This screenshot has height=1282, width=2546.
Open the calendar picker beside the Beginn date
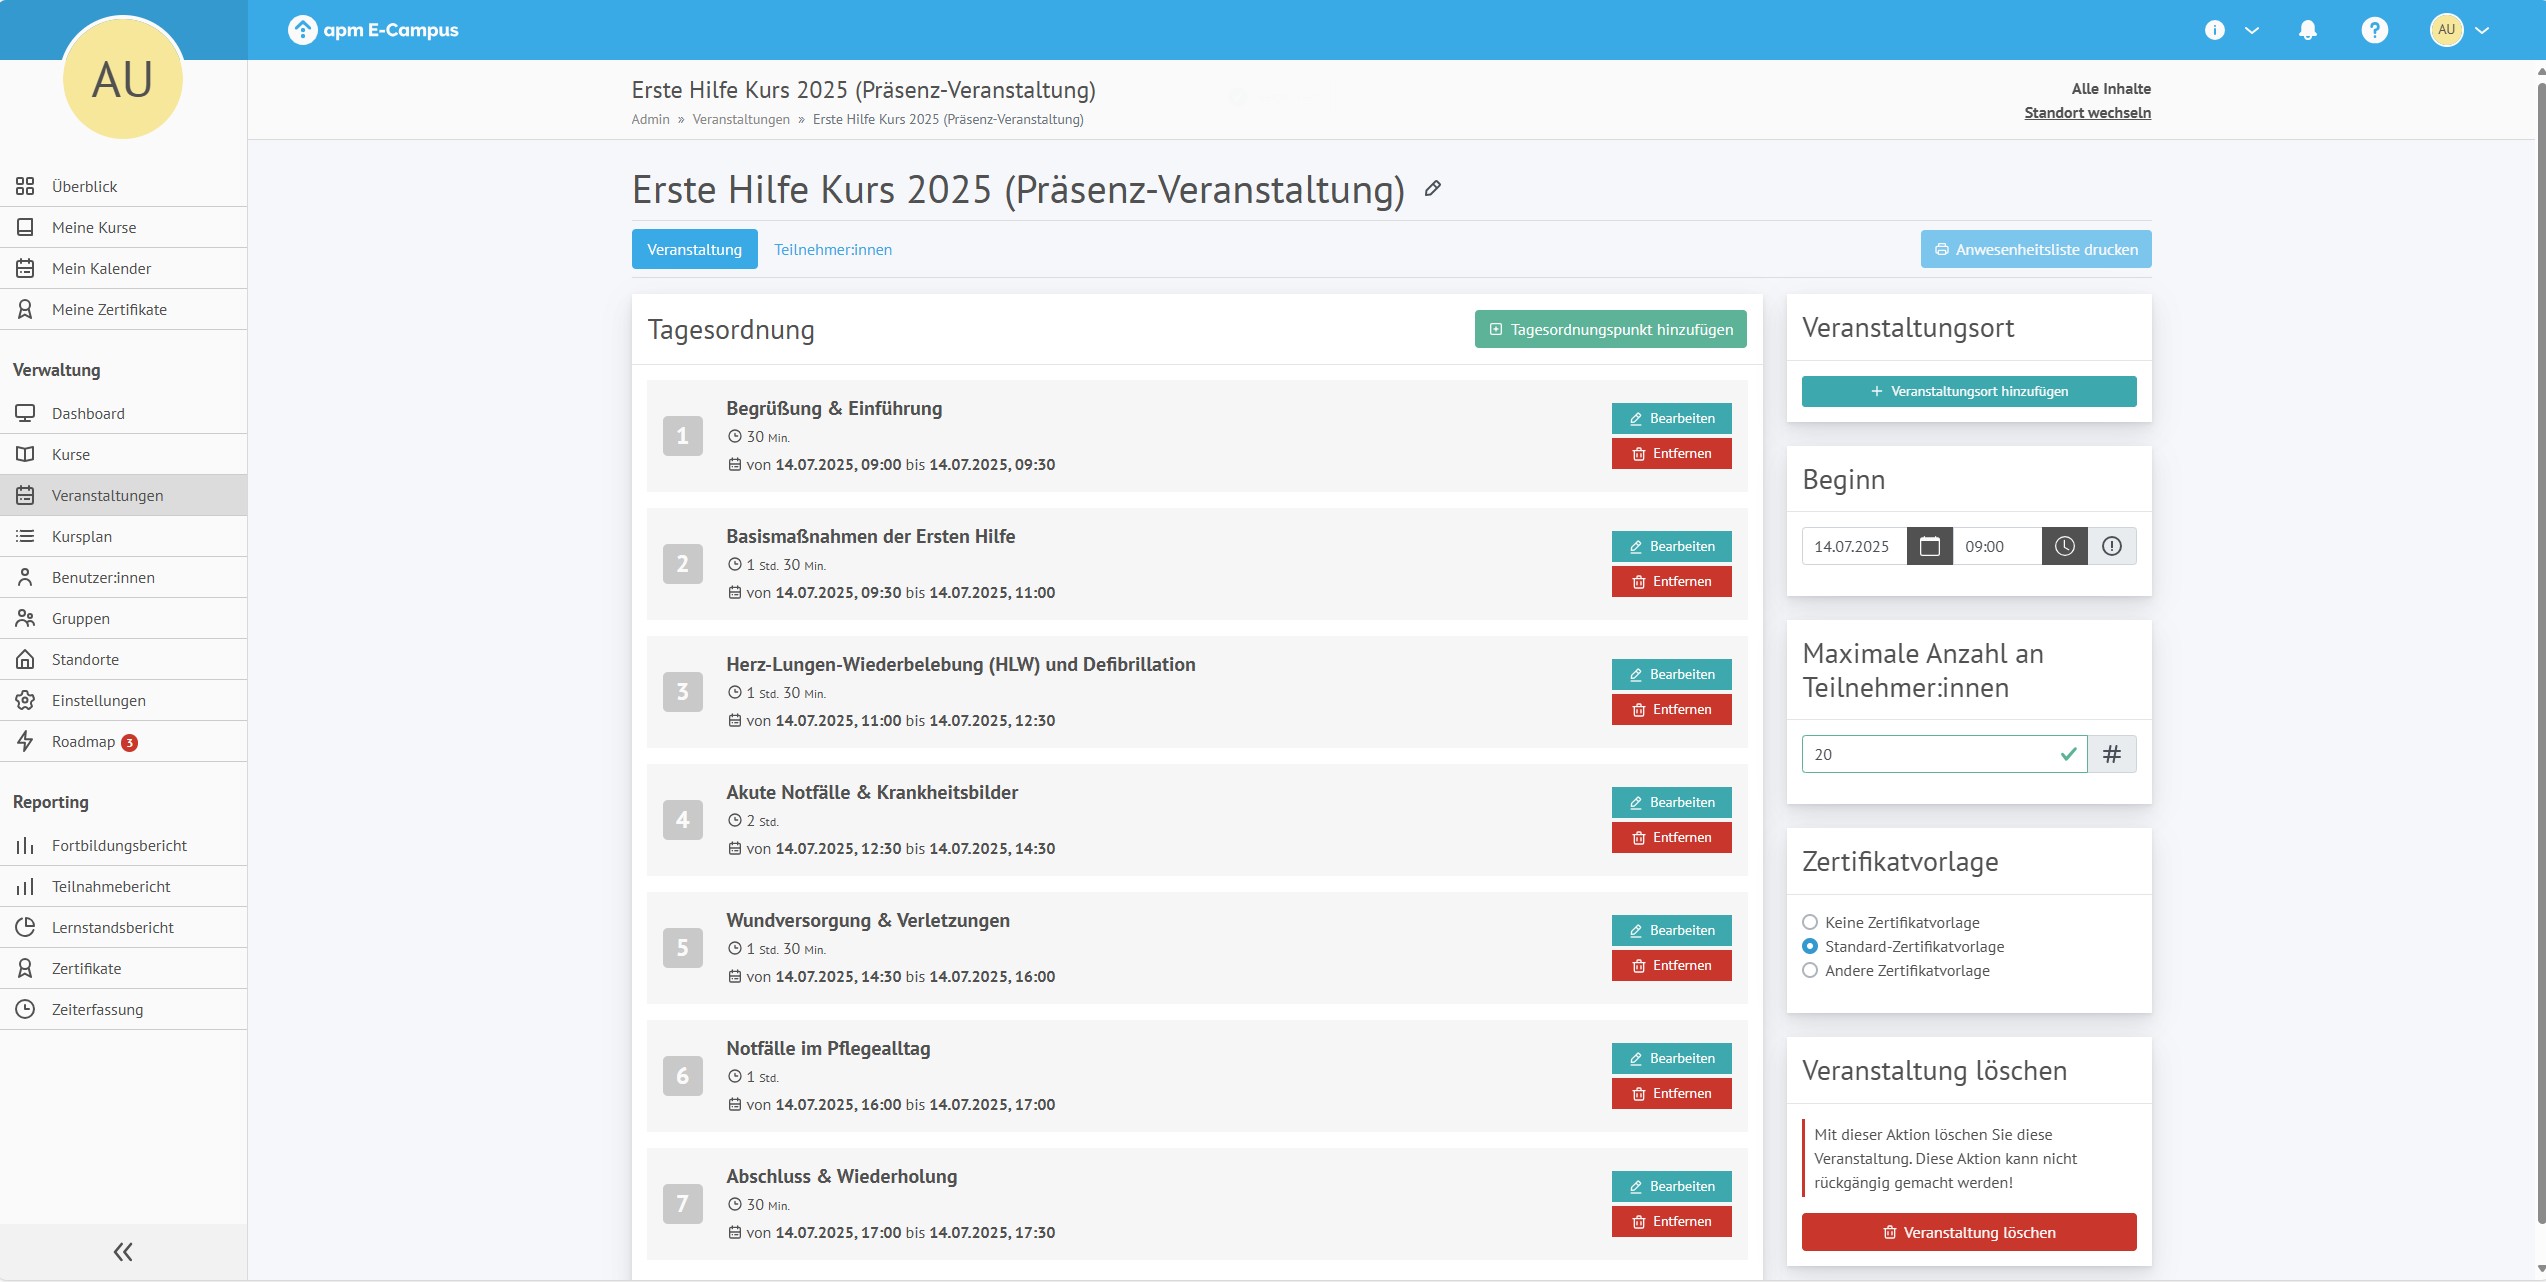[x=1929, y=546]
